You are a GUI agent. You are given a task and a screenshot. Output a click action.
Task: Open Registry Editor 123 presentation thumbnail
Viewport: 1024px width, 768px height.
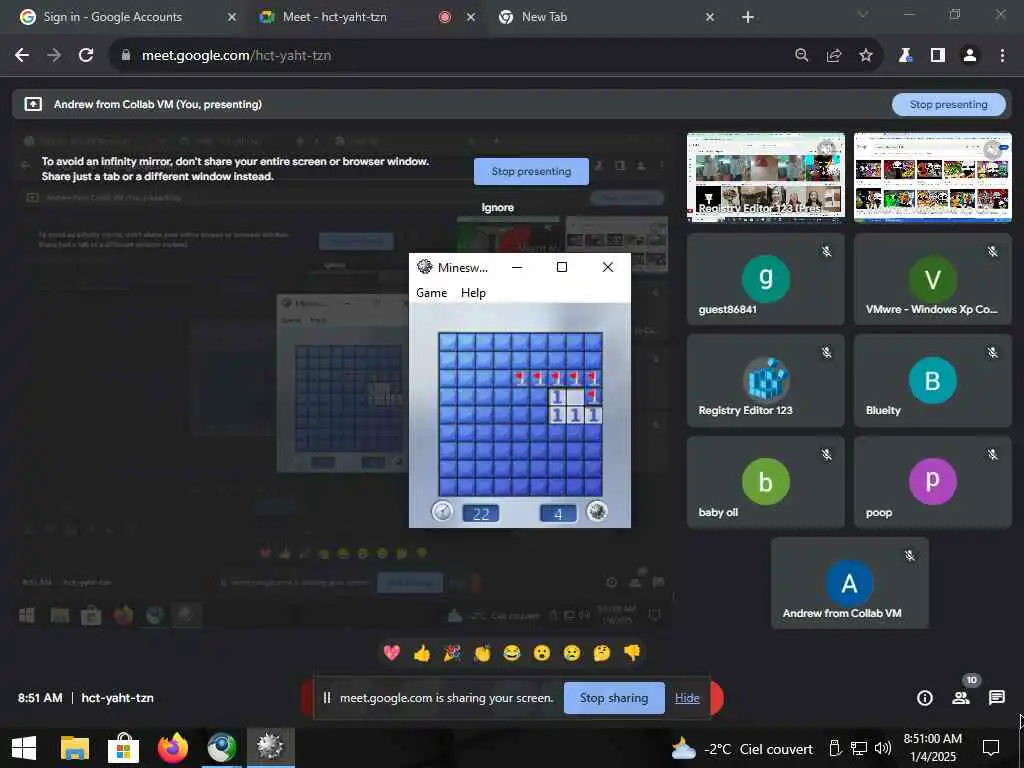click(x=765, y=177)
